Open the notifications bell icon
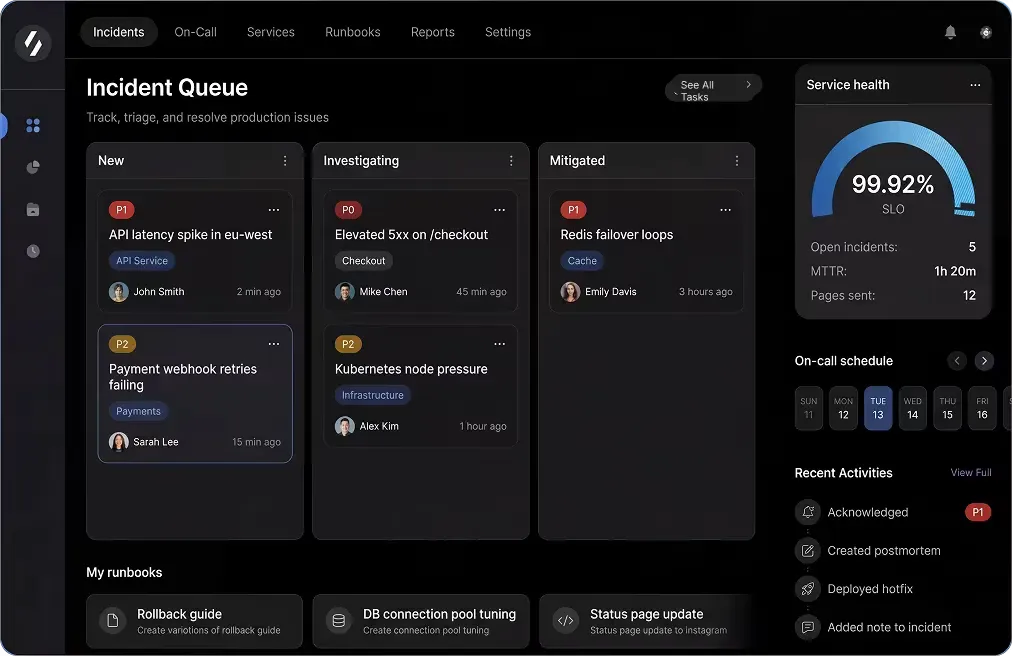 950,32
